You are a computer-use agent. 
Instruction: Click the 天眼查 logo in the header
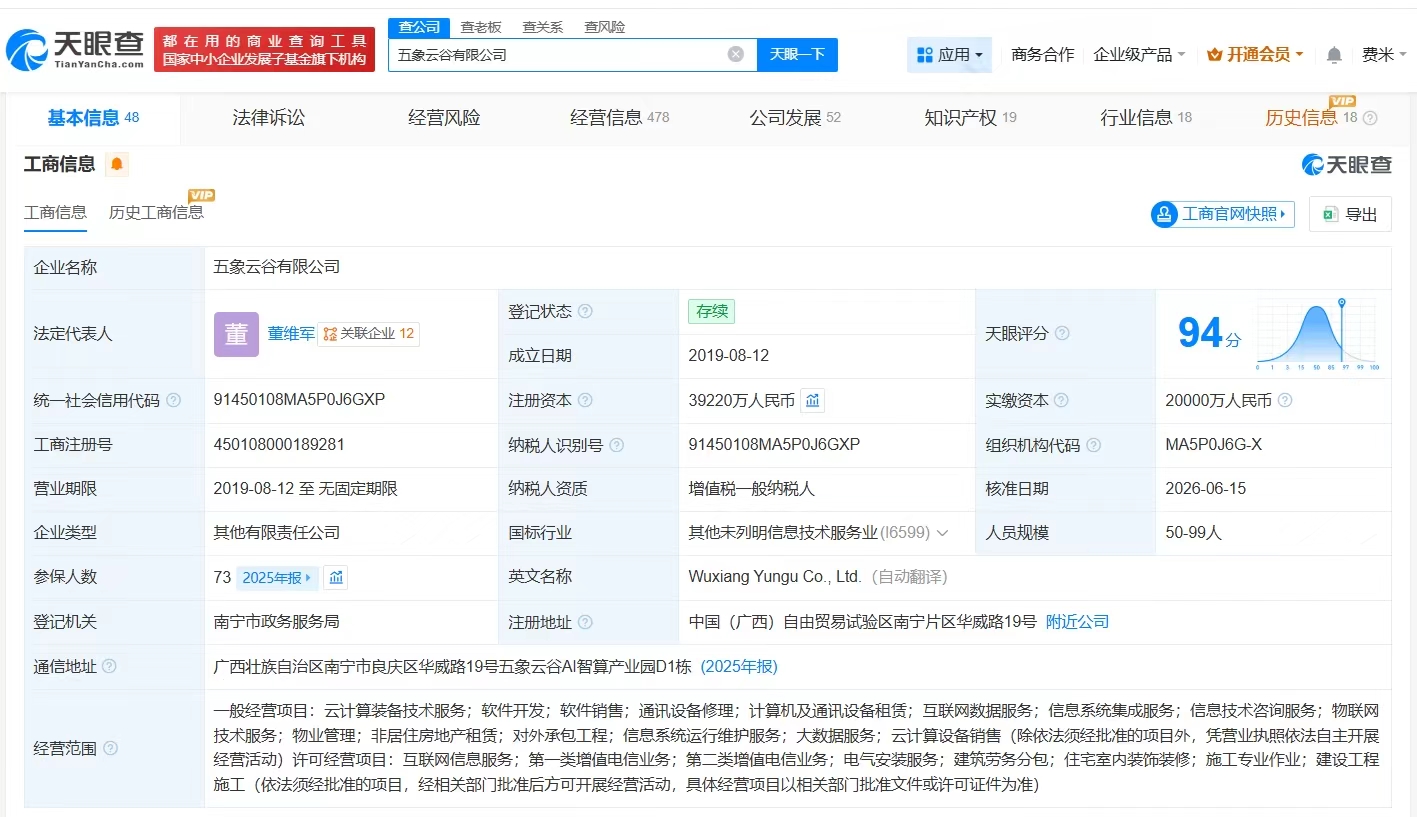click(74, 50)
